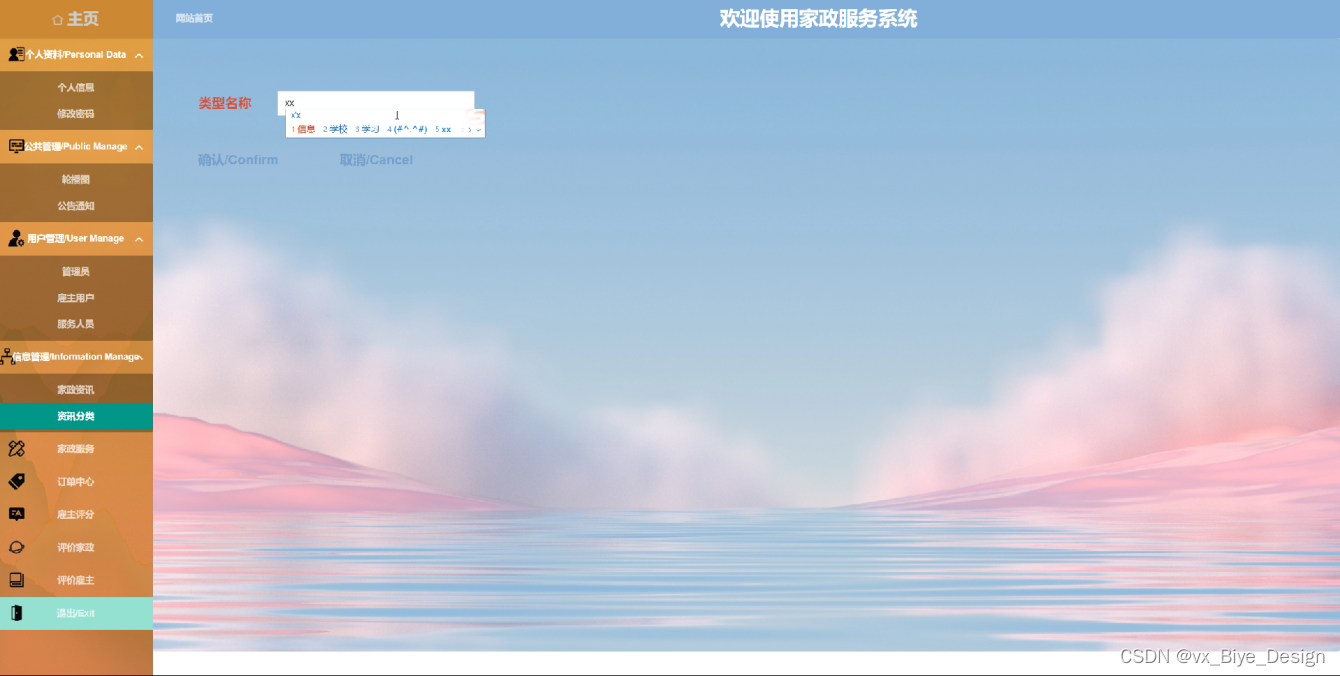Click the 欢迎使用家政服务系统 title

[818, 19]
